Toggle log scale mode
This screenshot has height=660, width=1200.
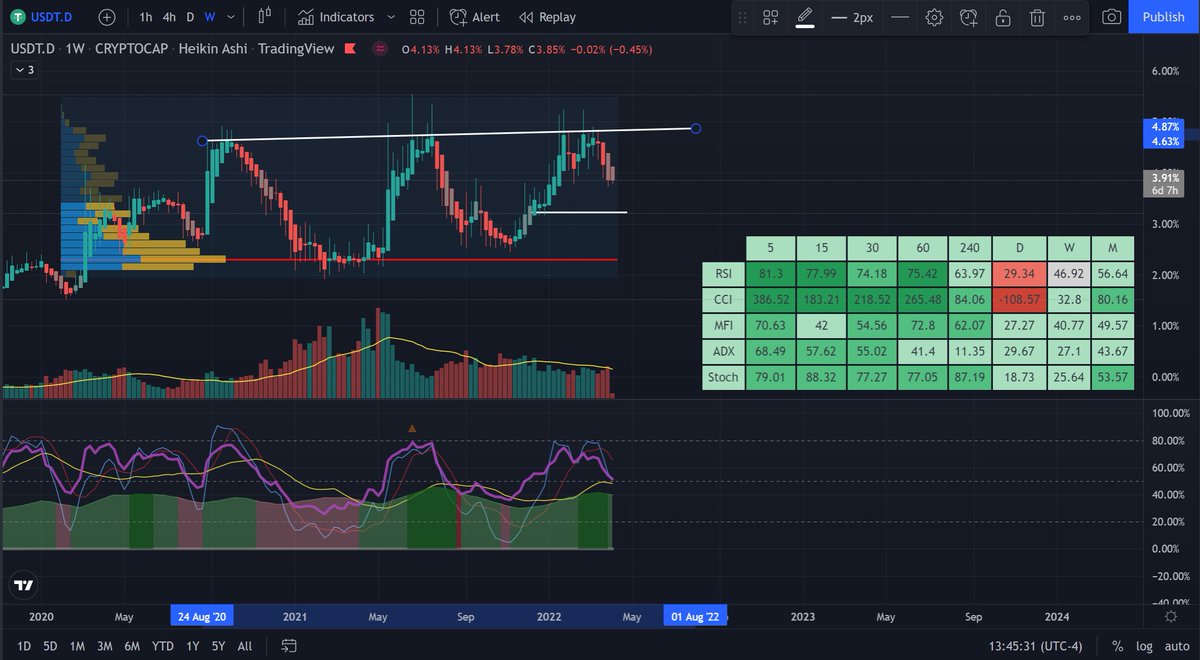point(1143,646)
